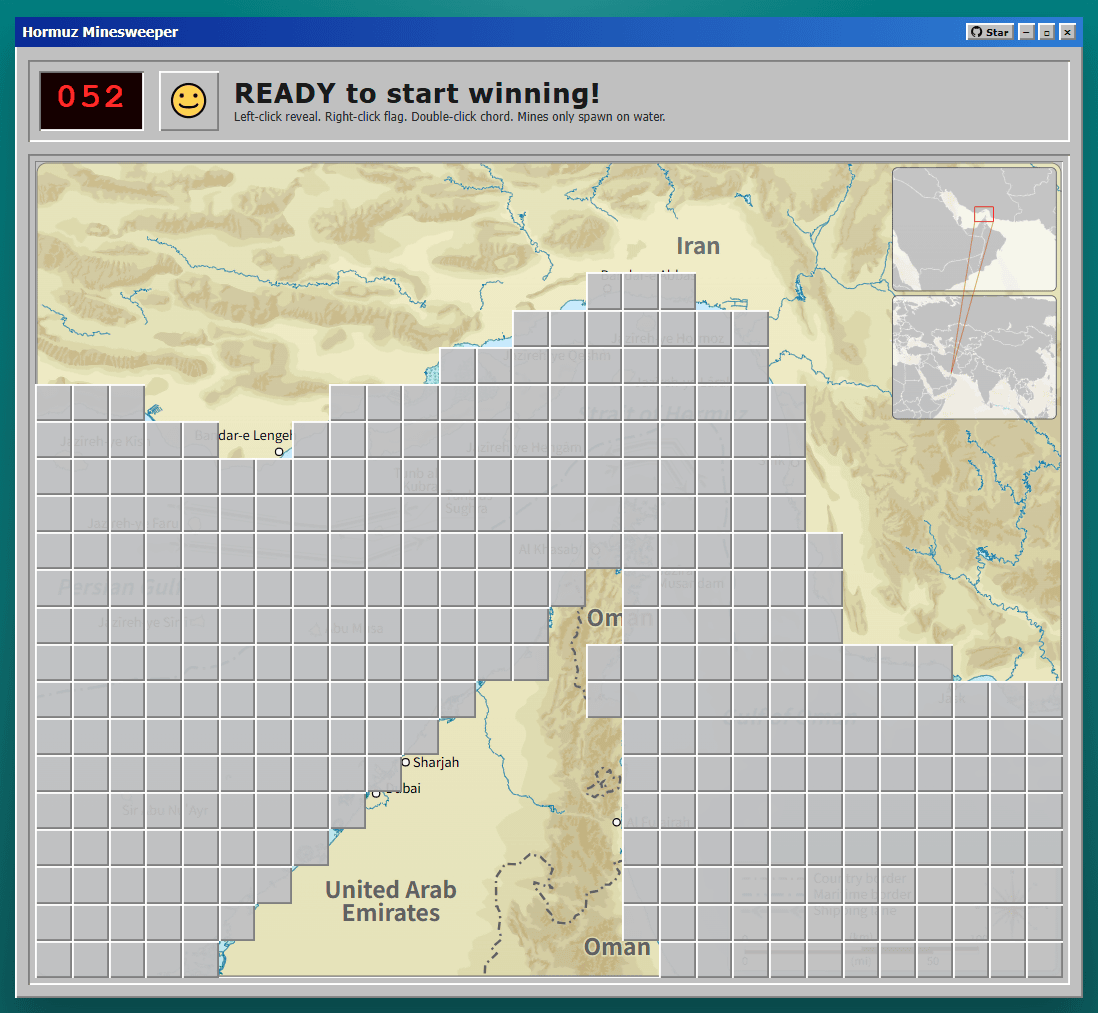
Task: Click the Dubai city marker circle
Action: pyautogui.click(x=377, y=792)
